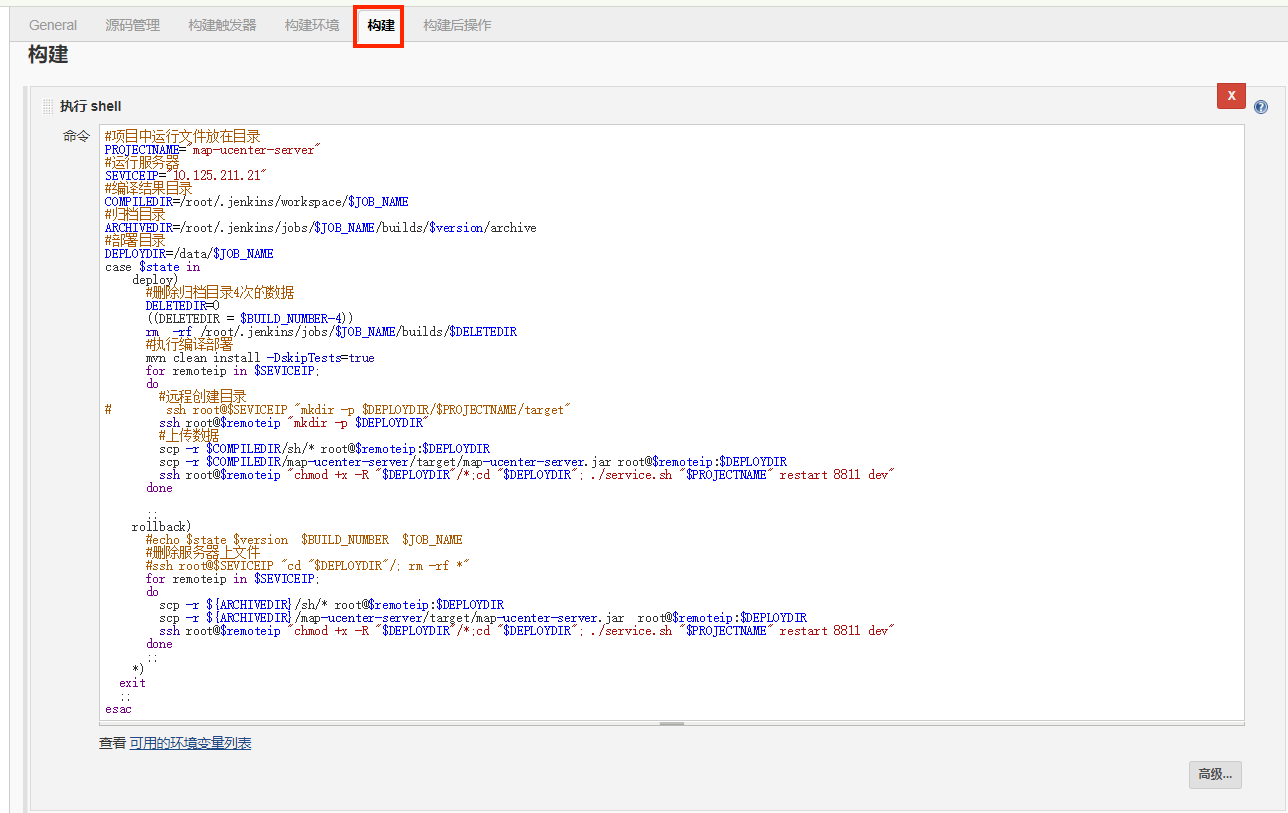Click the '#删除服务器上文件' comment line
Image resolution: width=1288 pixels, height=813 pixels.
[x=203, y=553]
